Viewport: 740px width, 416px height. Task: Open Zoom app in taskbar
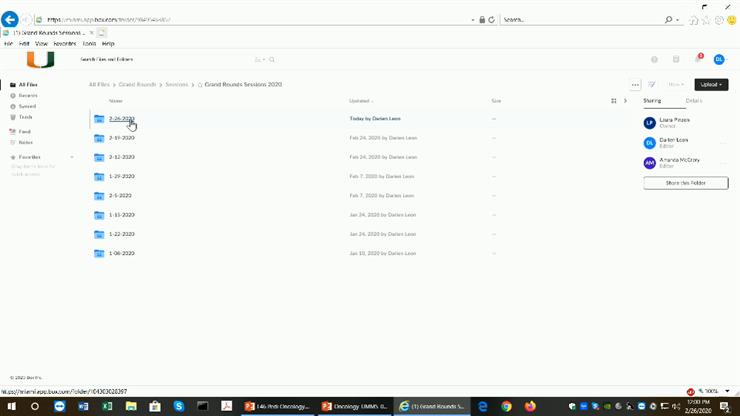pyautogui.click(x=59, y=407)
